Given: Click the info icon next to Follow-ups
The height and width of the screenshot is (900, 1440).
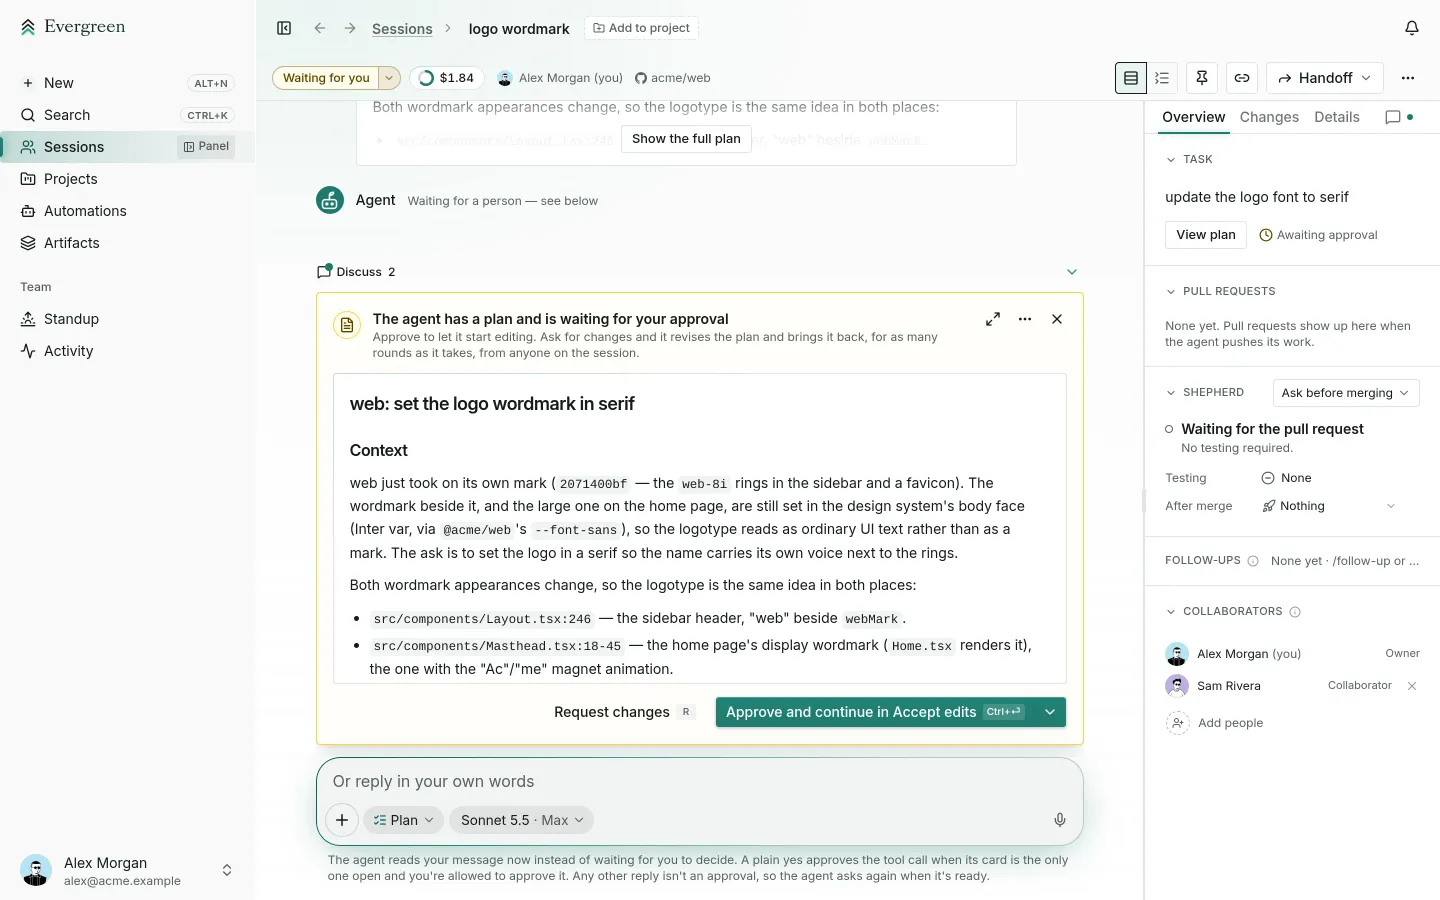Looking at the screenshot, I should pyautogui.click(x=1253, y=561).
